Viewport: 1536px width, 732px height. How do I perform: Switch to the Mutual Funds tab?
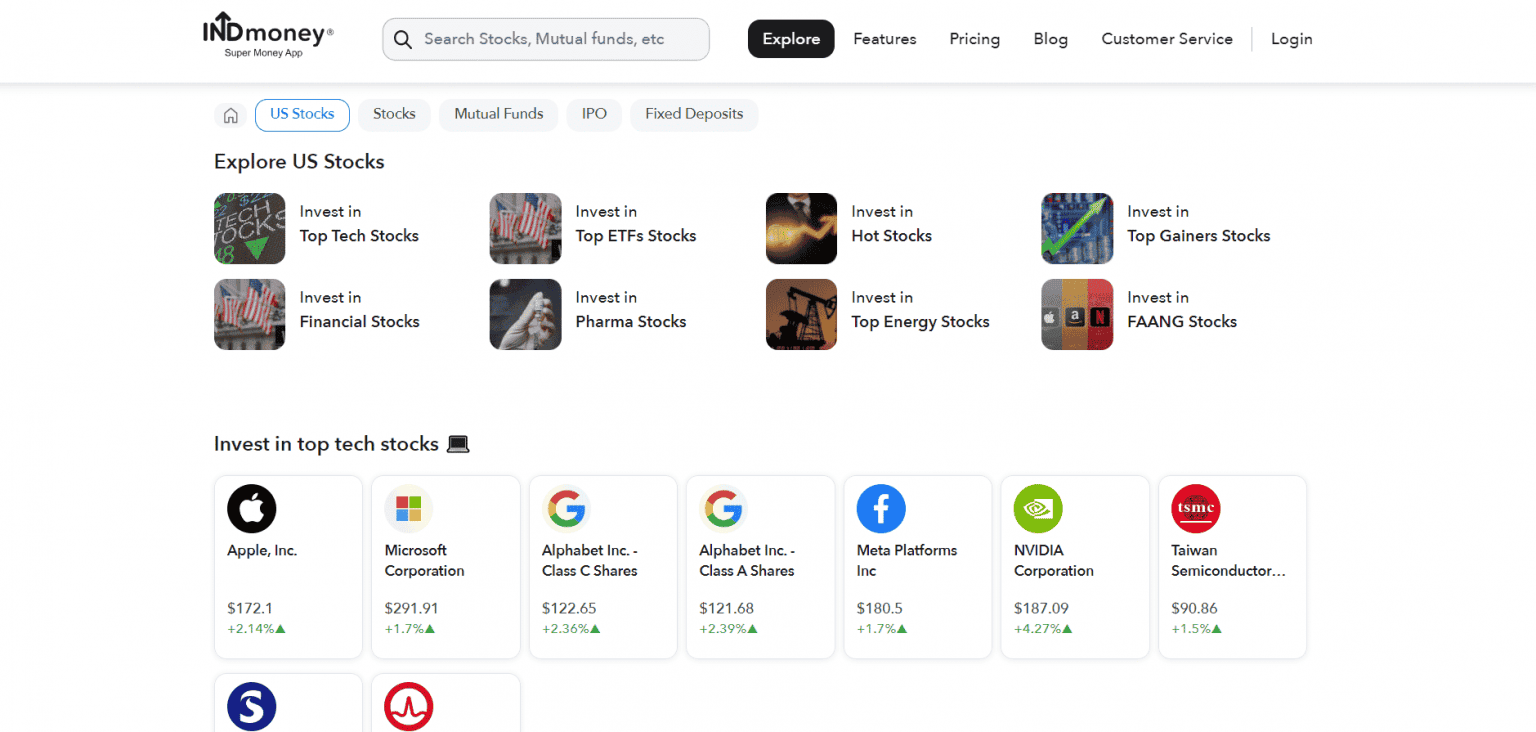[499, 114]
